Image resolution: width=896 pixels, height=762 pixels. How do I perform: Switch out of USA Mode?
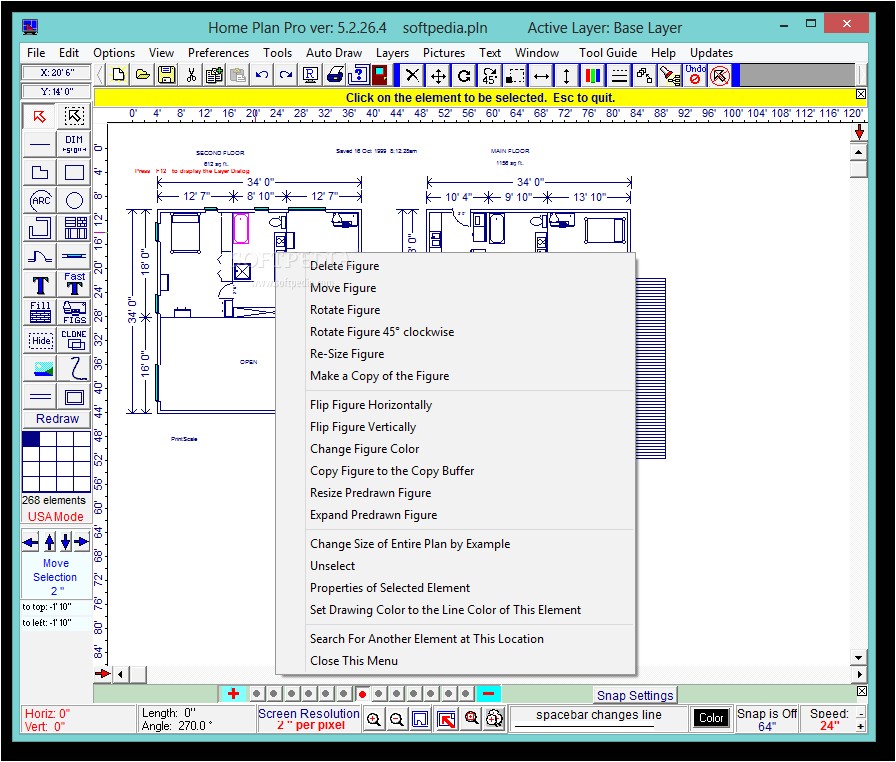[55, 516]
